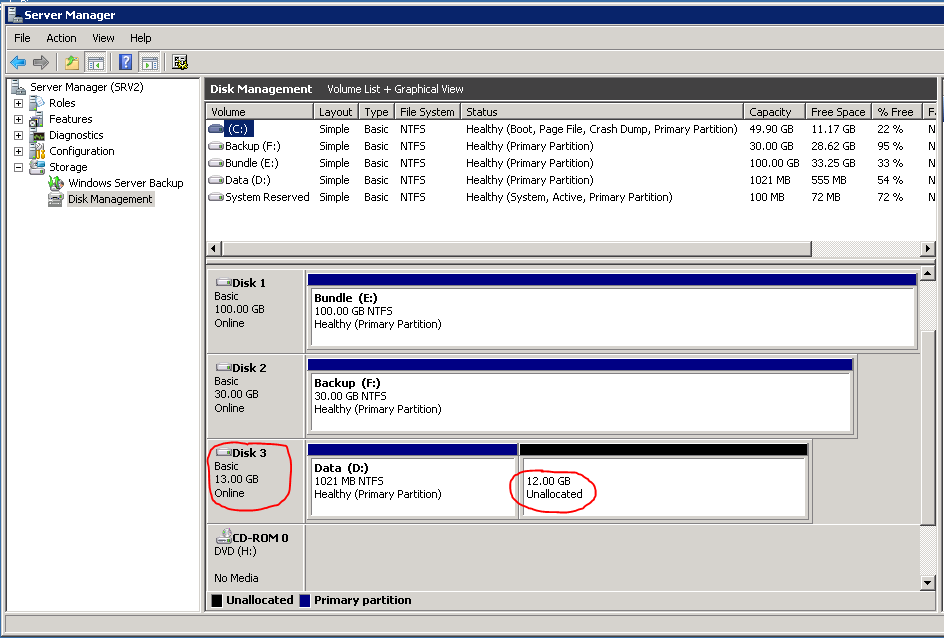
Task: Click the Disk 3 drive icon
Action: coord(223,452)
